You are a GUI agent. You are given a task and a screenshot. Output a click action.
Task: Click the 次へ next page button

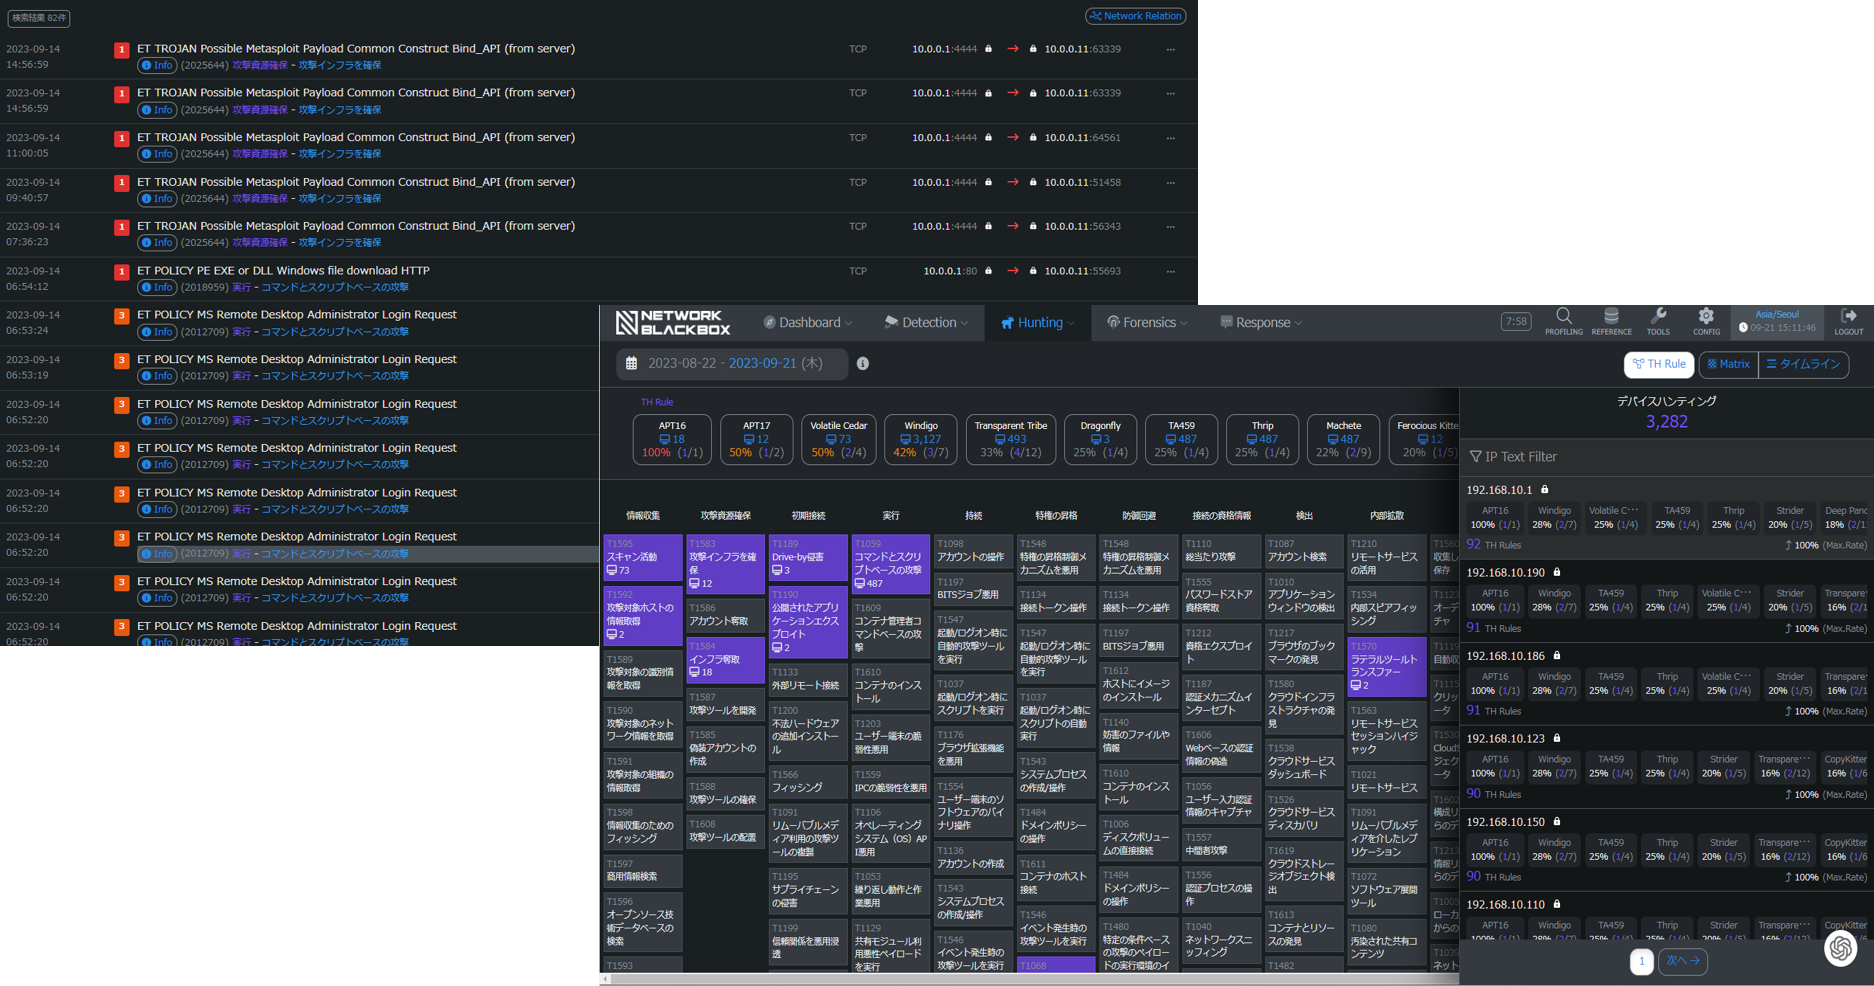tap(1683, 961)
